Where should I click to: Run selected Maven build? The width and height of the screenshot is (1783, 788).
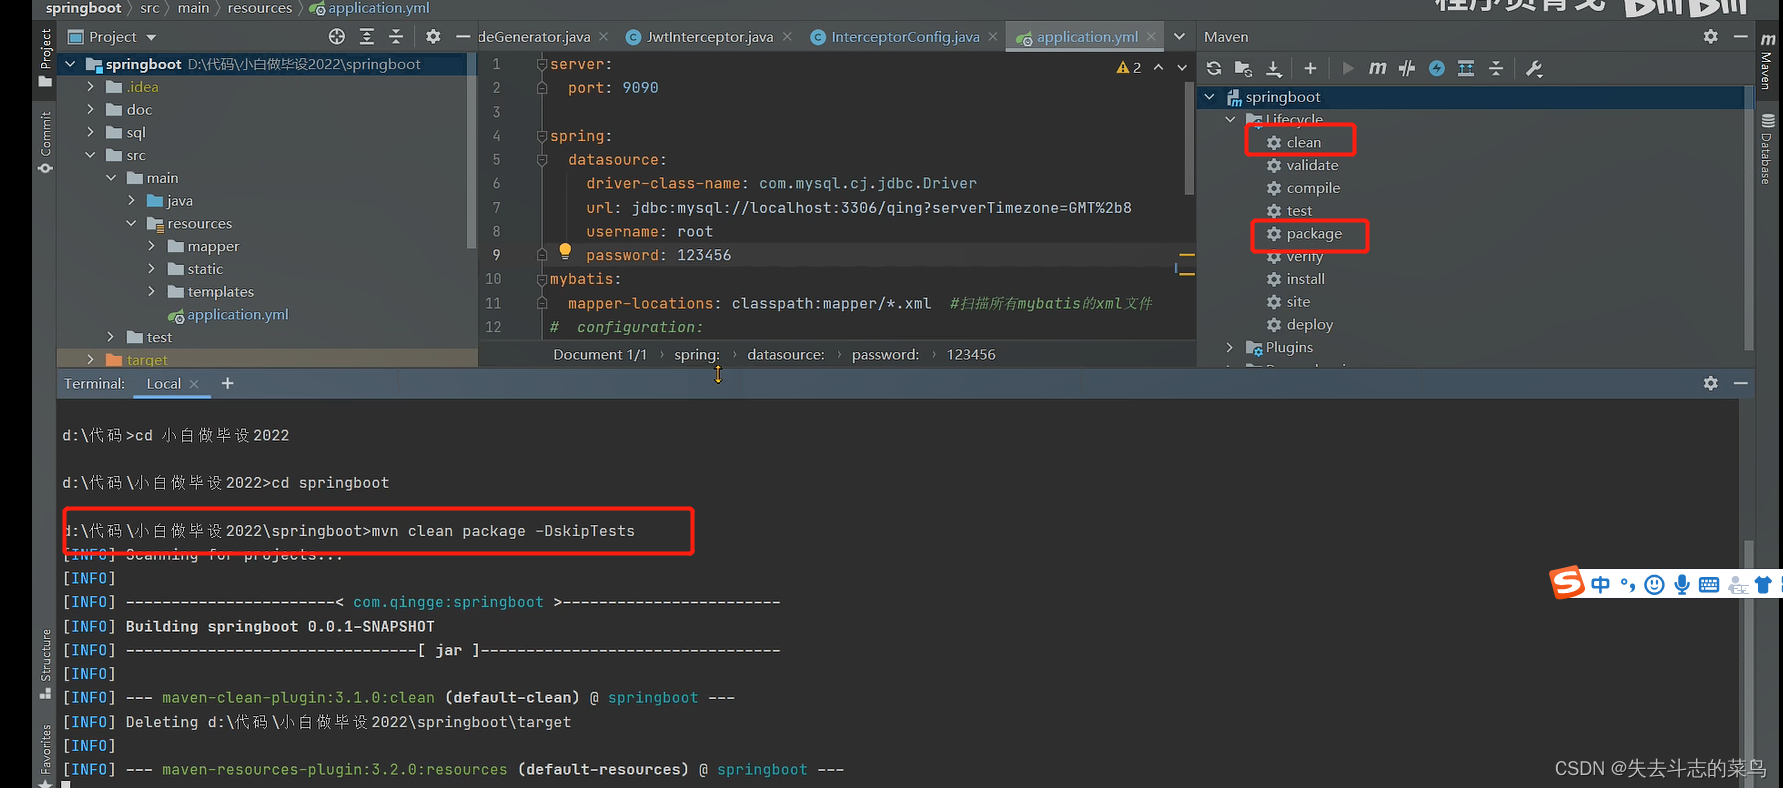click(x=1348, y=68)
